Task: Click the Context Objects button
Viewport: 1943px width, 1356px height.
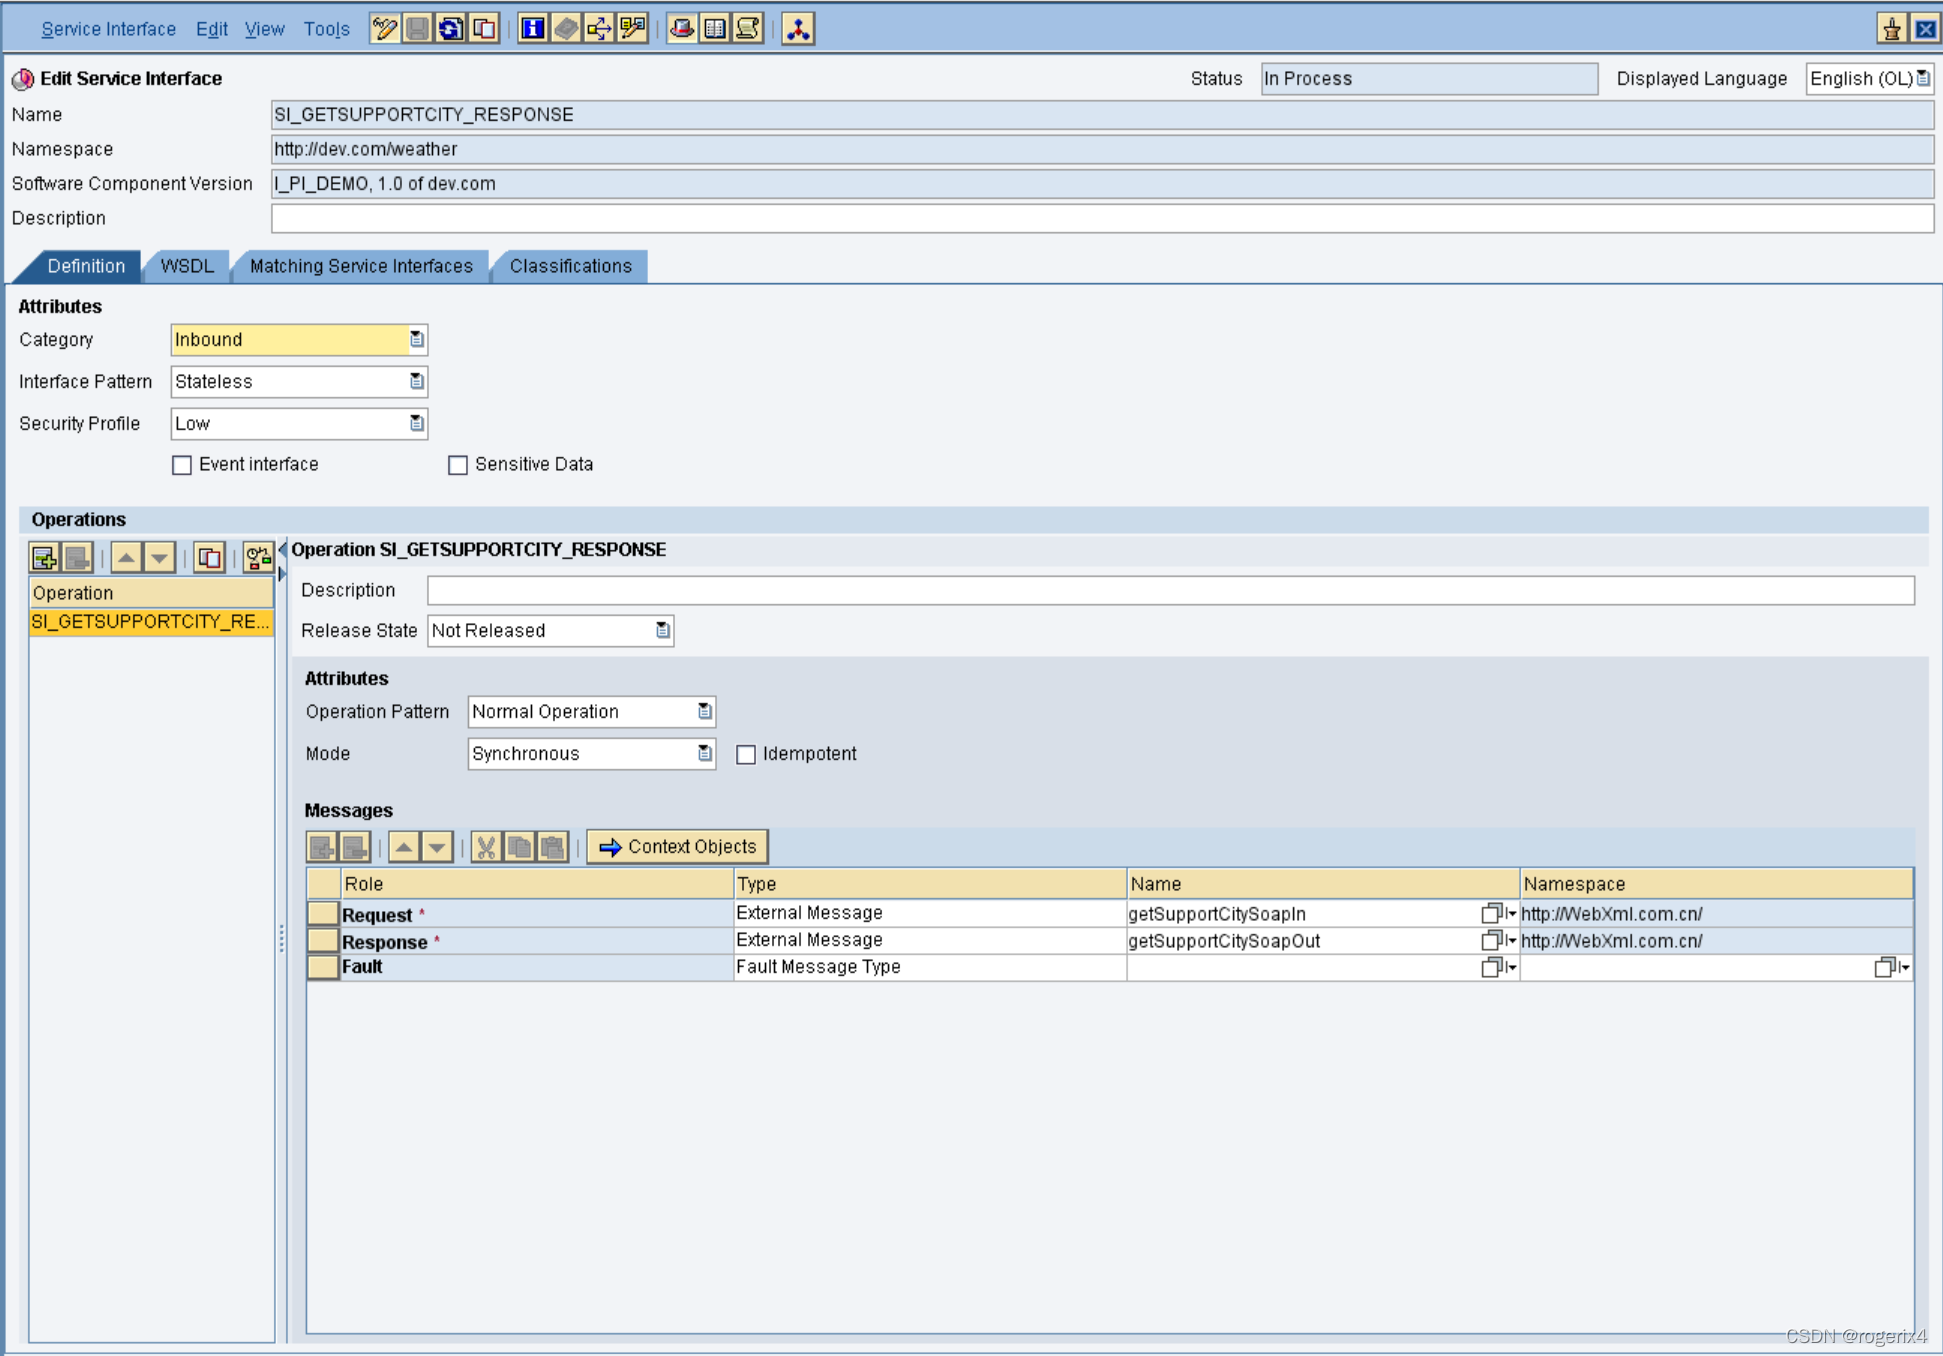Action: [x=678, y=846]
